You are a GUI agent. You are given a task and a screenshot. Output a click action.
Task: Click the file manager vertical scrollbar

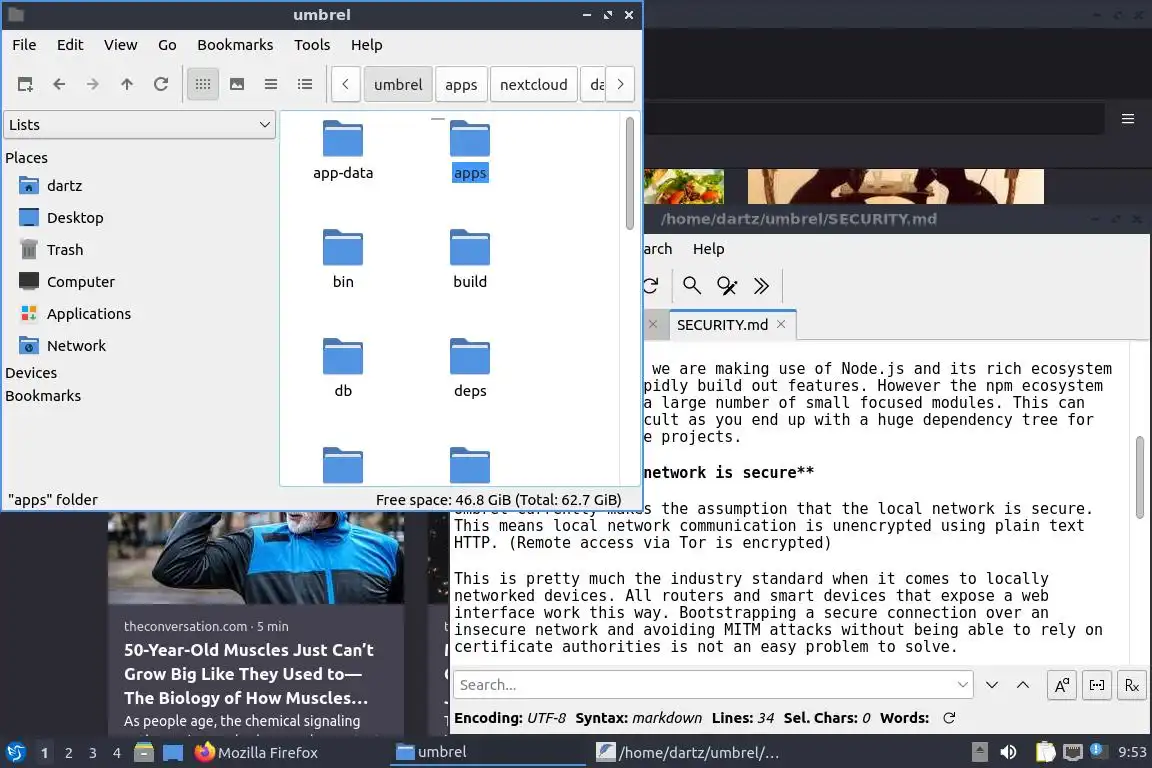pyautogui.click(x=630, y=173)
